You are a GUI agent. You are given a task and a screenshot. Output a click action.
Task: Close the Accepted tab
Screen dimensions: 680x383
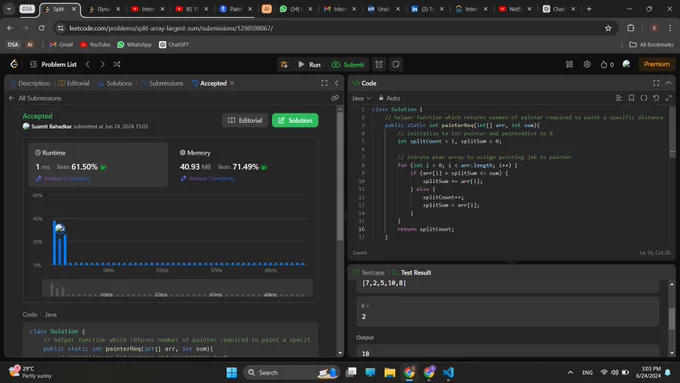coord(232,83)
